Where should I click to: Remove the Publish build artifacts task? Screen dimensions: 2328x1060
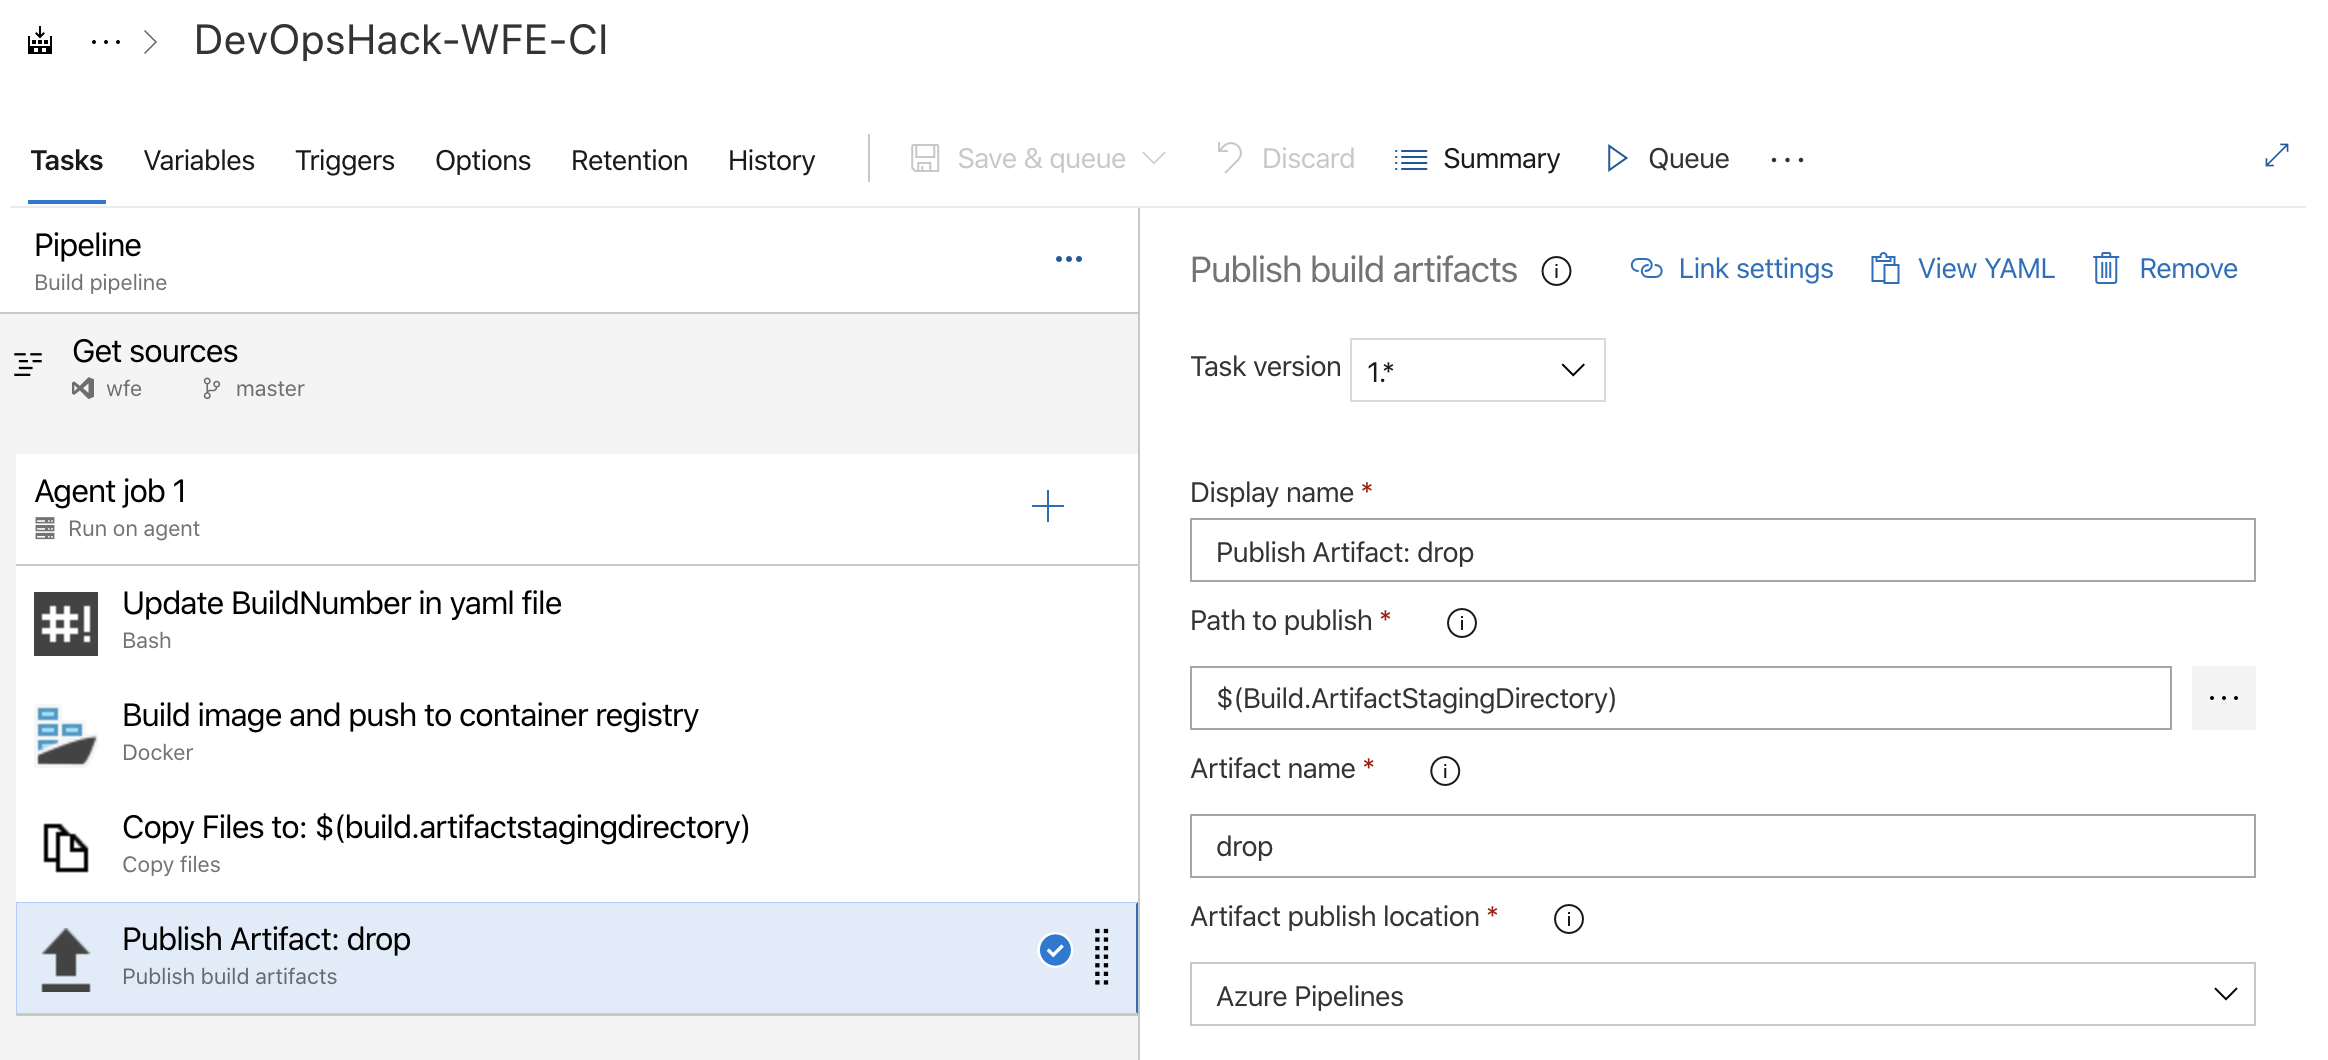(x=2164, y=269)
